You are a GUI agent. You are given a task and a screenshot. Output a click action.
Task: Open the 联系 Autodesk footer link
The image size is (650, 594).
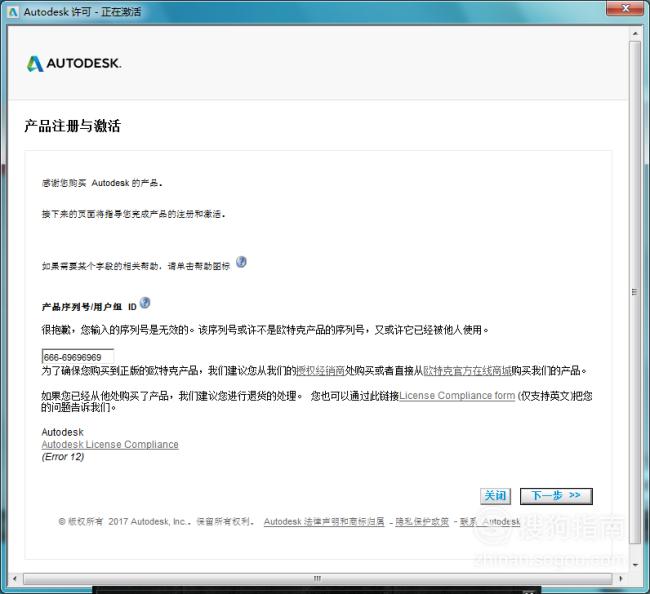tap(490, 521)
